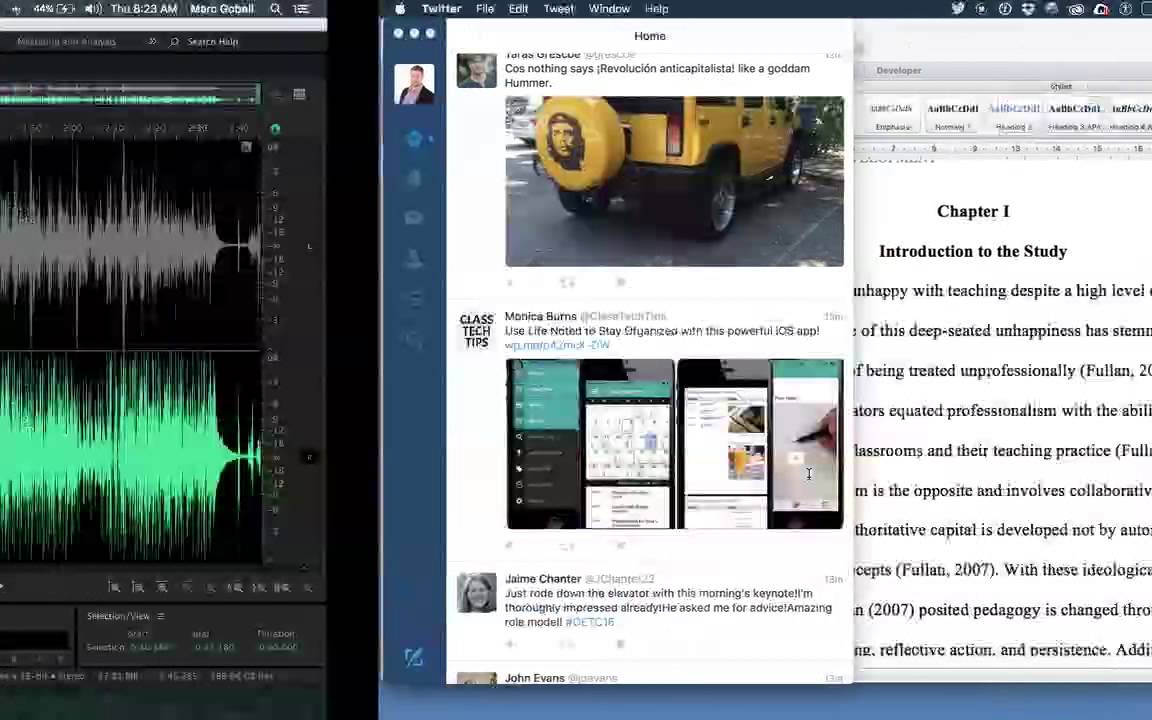Open Notification Center icon in left menu bar
Image resolution: width=1152 pixels, height=720 pixels.
pyautogui.click(x=300, y=9)
